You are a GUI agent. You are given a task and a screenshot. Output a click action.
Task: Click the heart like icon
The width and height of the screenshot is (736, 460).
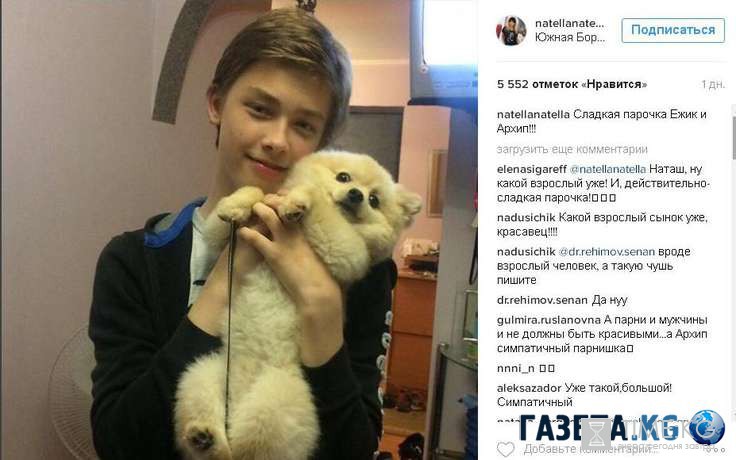(x=506, y=449)
